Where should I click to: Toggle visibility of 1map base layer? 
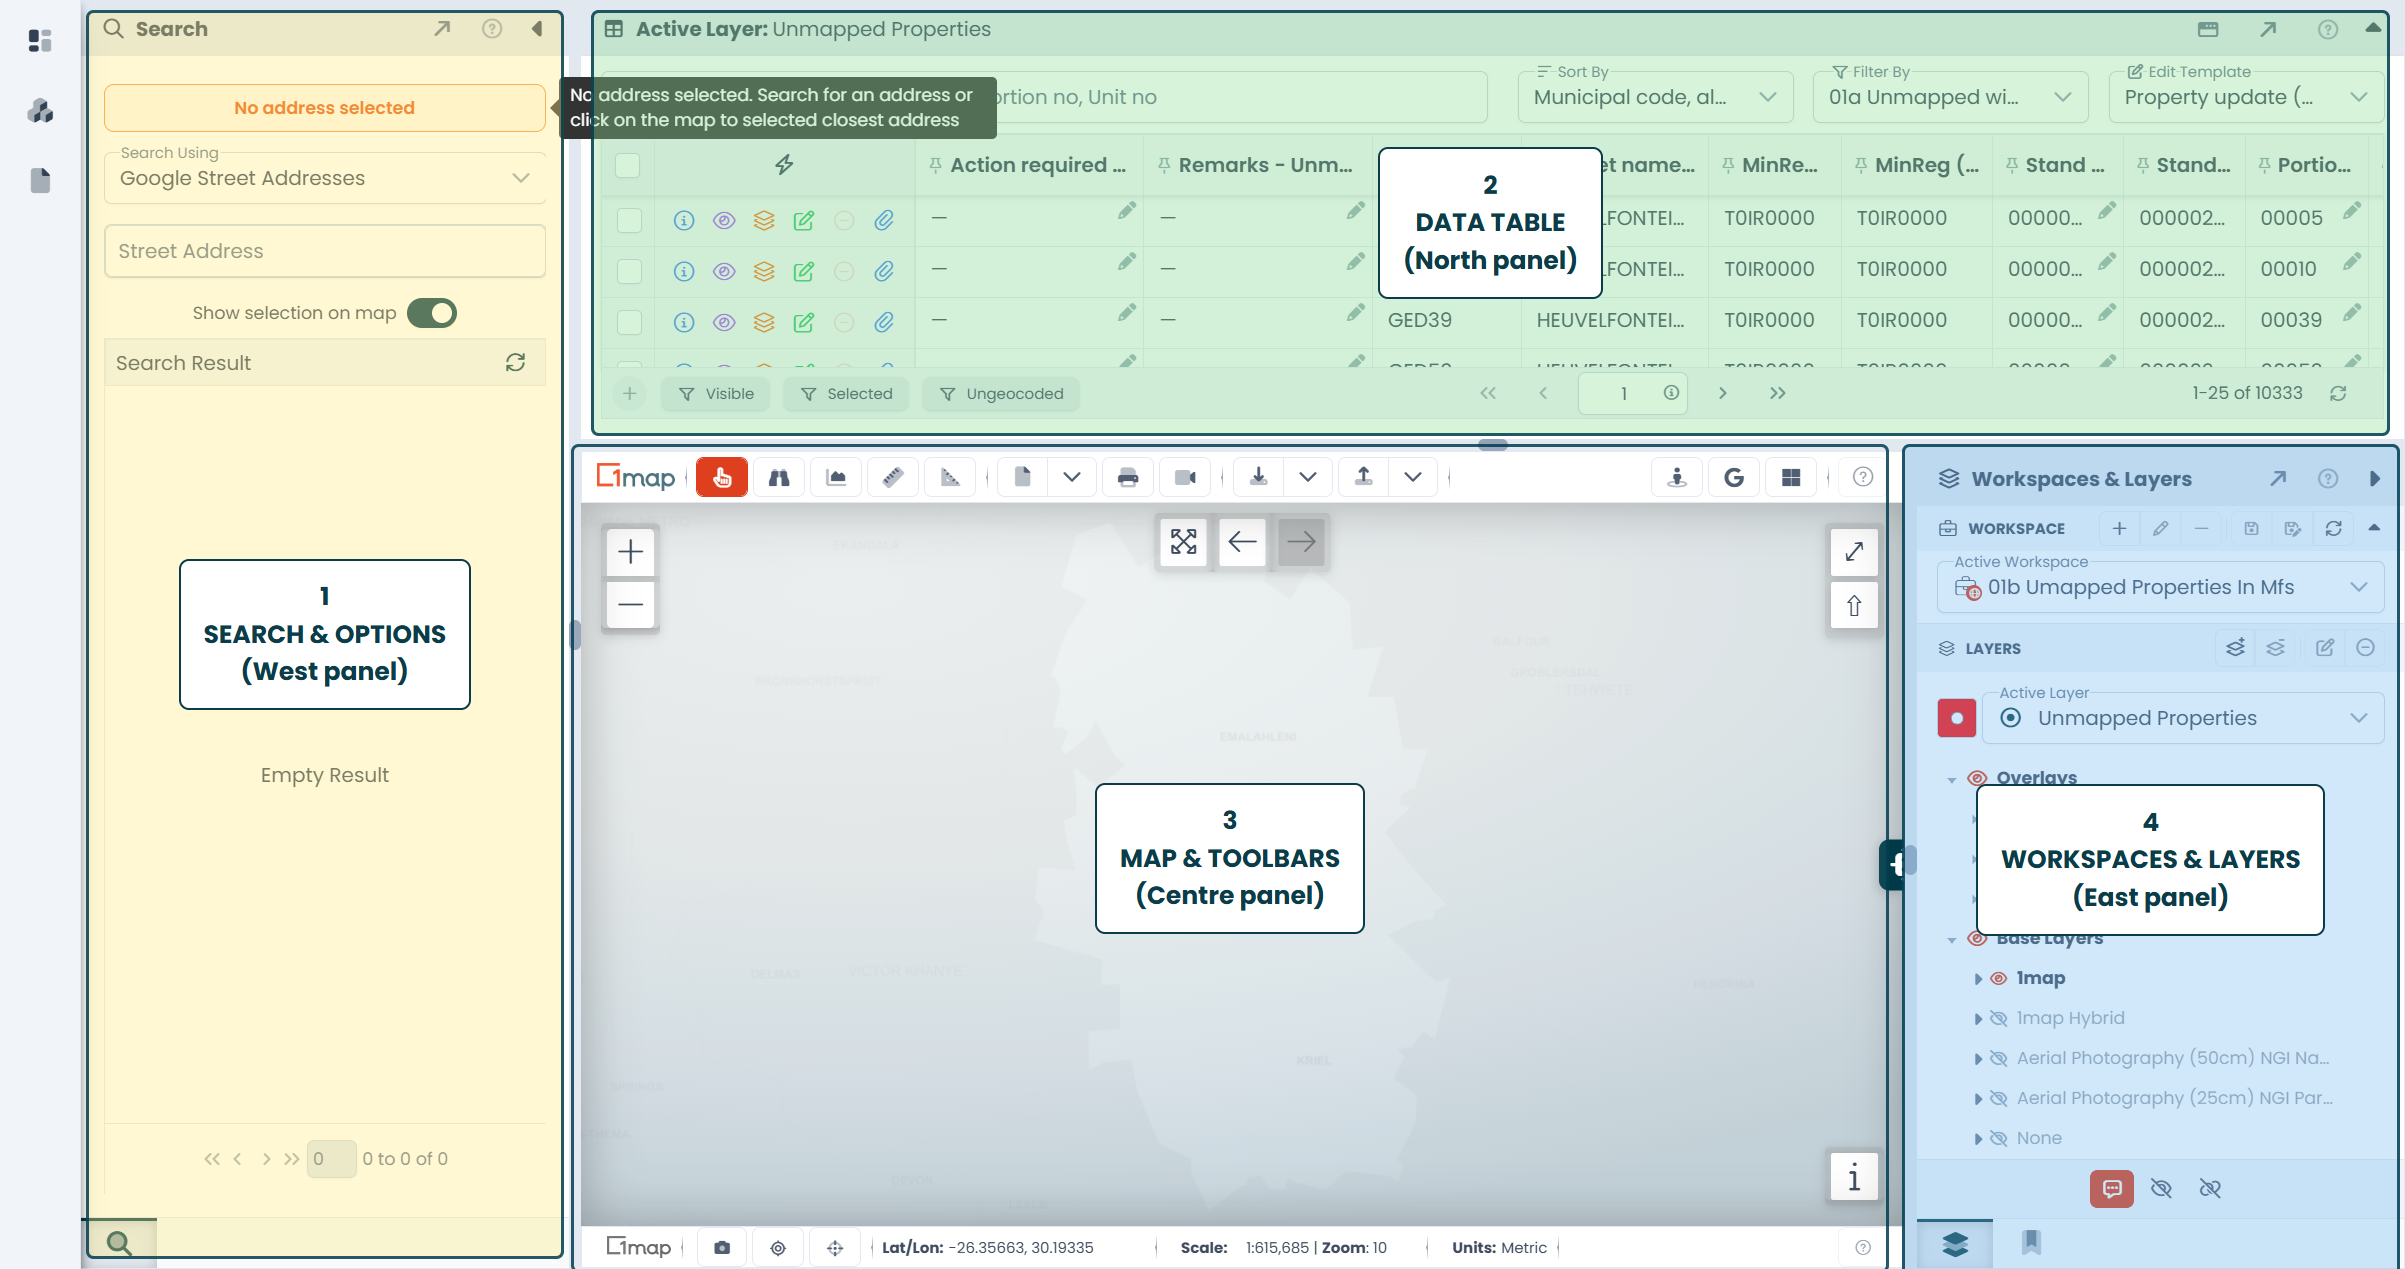pyautogui.click(x=1998, y=979)
